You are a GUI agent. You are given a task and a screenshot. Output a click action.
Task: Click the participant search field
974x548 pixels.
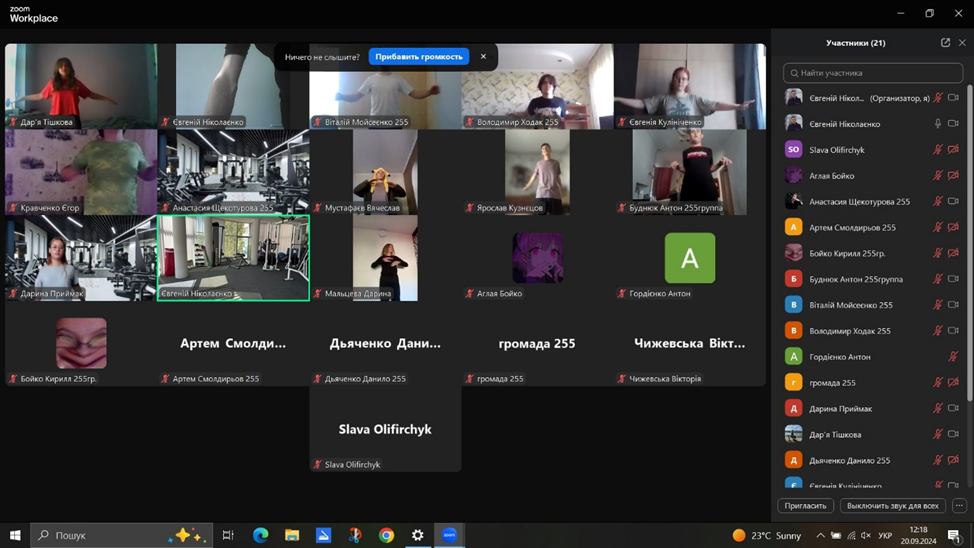tap(872, 73)
